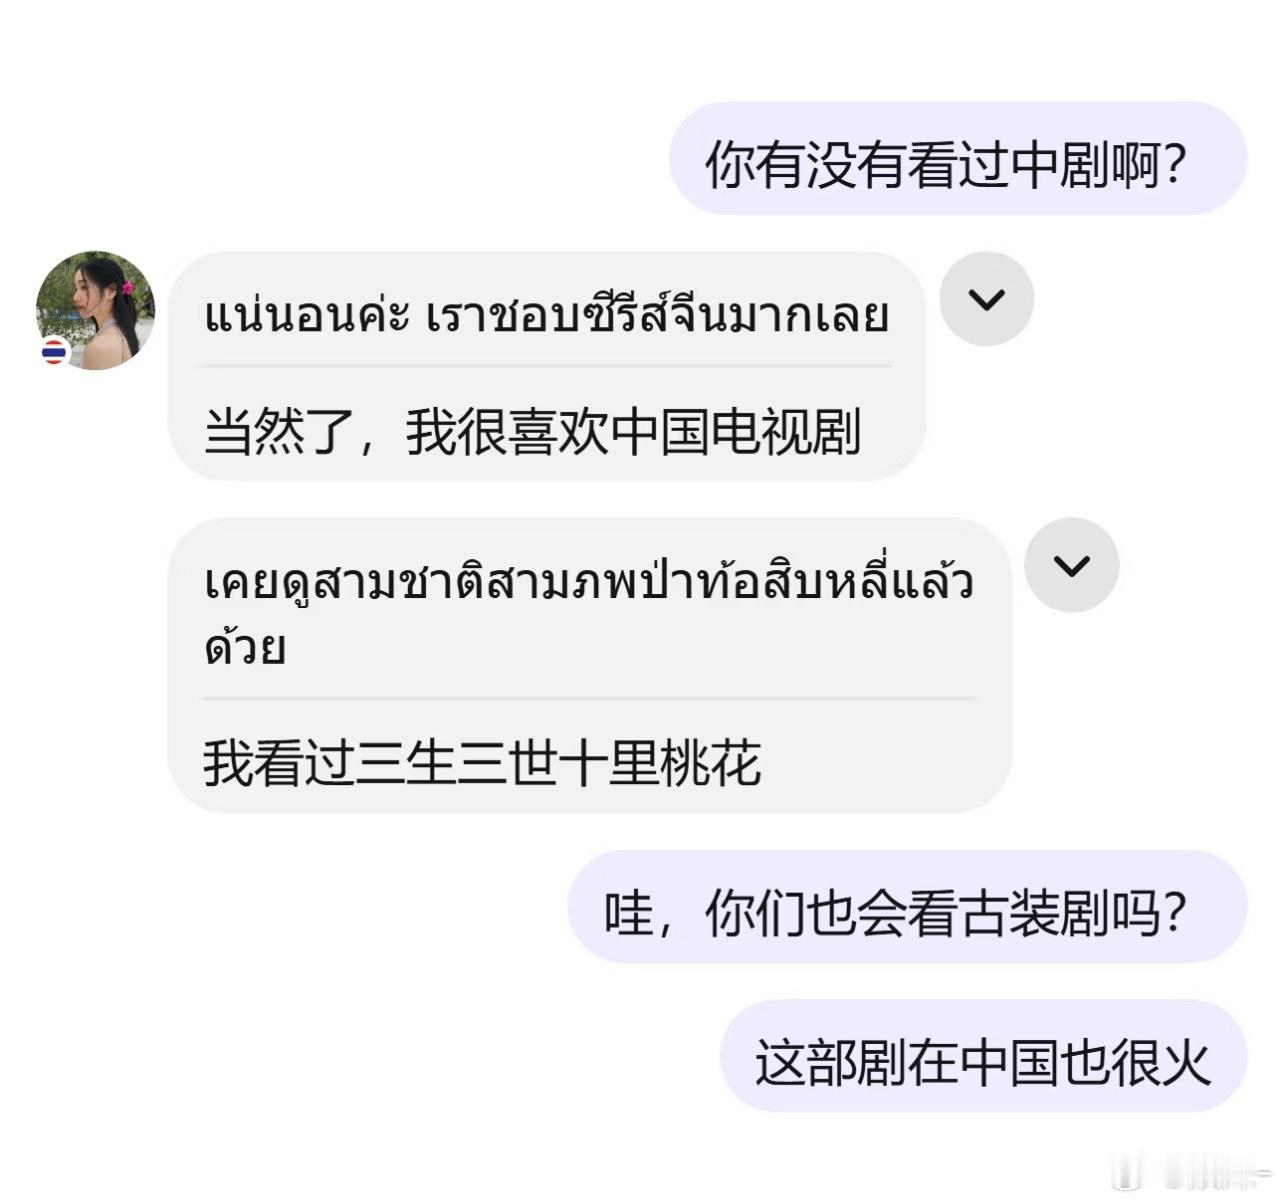The height and width of the screenshot is (1204, 1284).
Task: Click the divider above "我看过三生三世十里桃花"
Action: click(588, 698)
